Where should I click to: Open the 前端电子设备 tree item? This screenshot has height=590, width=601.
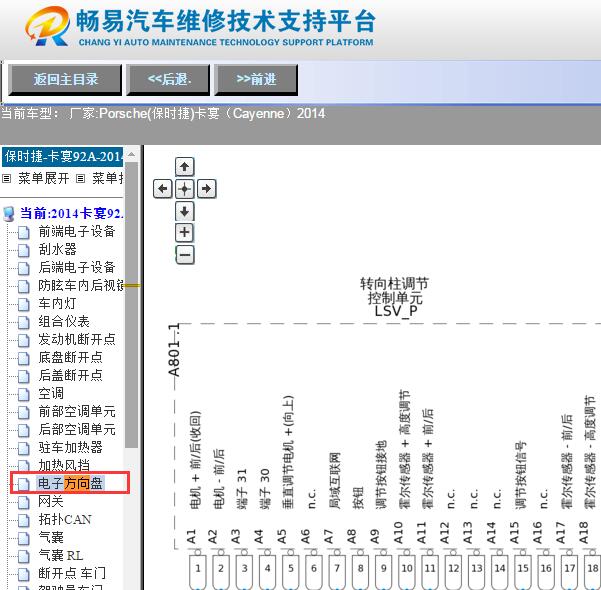(77, 231)
